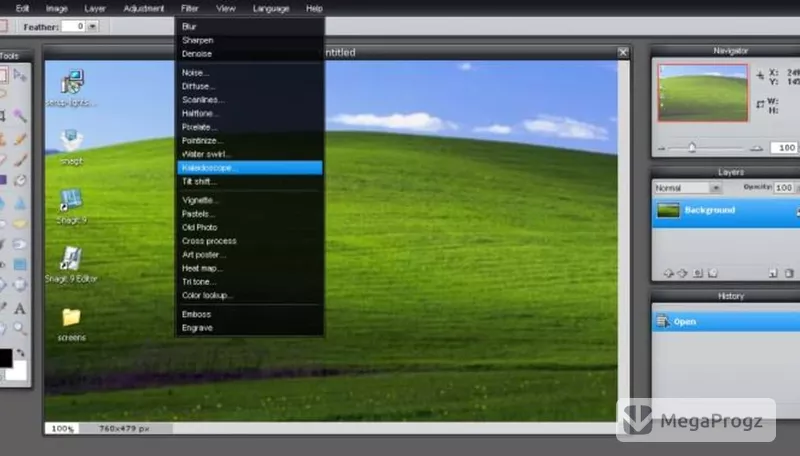Viewport: 800px width, 456px height.
Task: Choose the highlighted Kaleidoscope filter
Action: pyautogui.click(x=250, y=168)
